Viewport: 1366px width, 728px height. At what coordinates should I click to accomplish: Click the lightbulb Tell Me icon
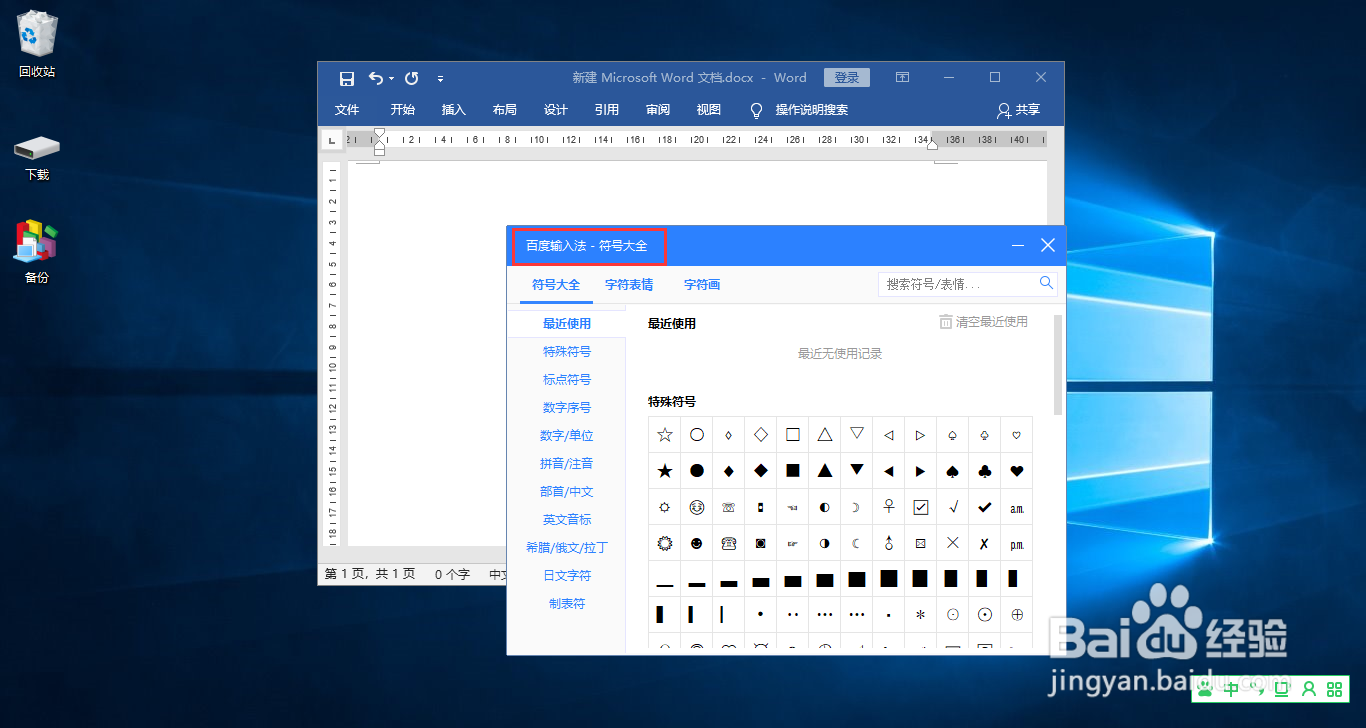point(757,110)
